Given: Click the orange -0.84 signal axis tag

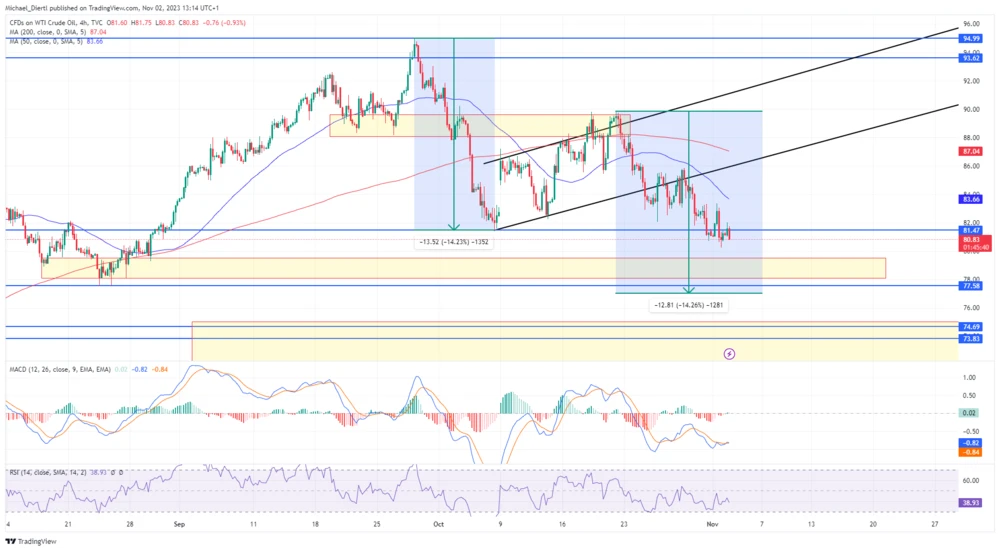Looking at the screenshot, I should coord(970,452).
